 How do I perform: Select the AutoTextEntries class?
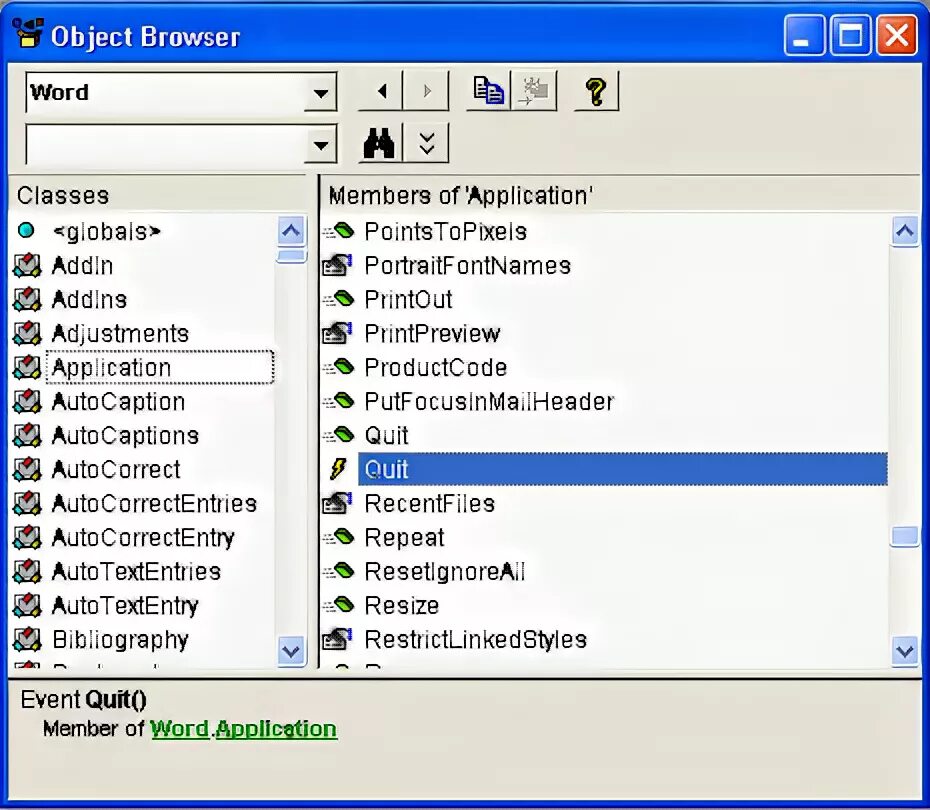click(136, 572)
